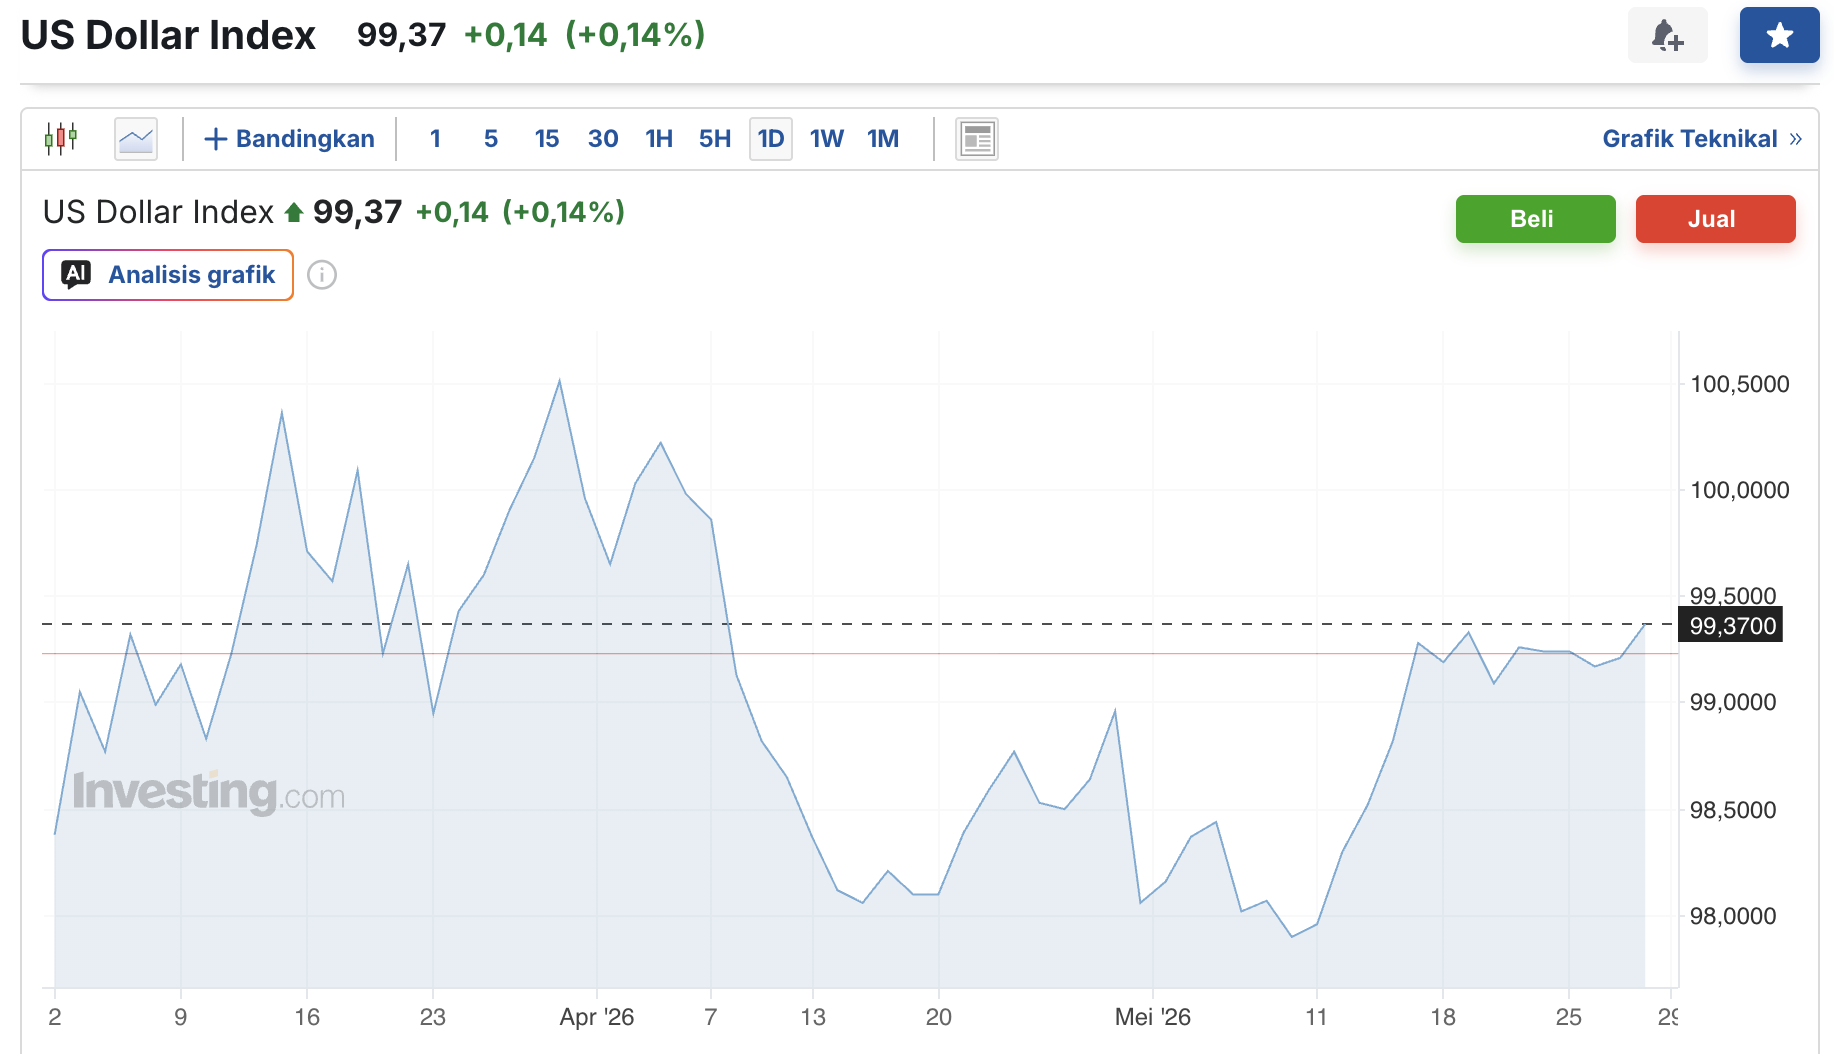The width and height of the screenshot is (1834, 1054).
Task: Select the 5 minute interval
Action: [491, 138]
